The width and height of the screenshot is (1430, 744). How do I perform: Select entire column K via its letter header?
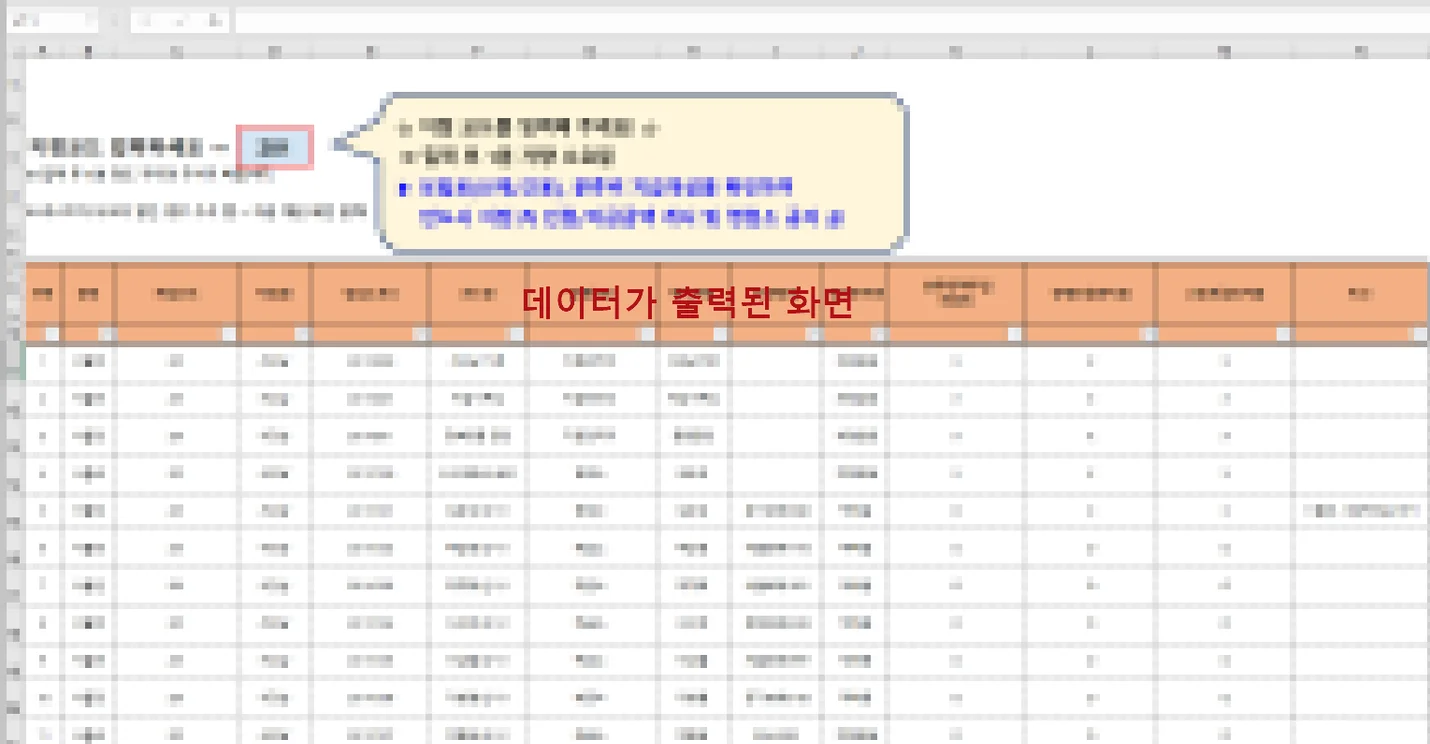point(955,49)
